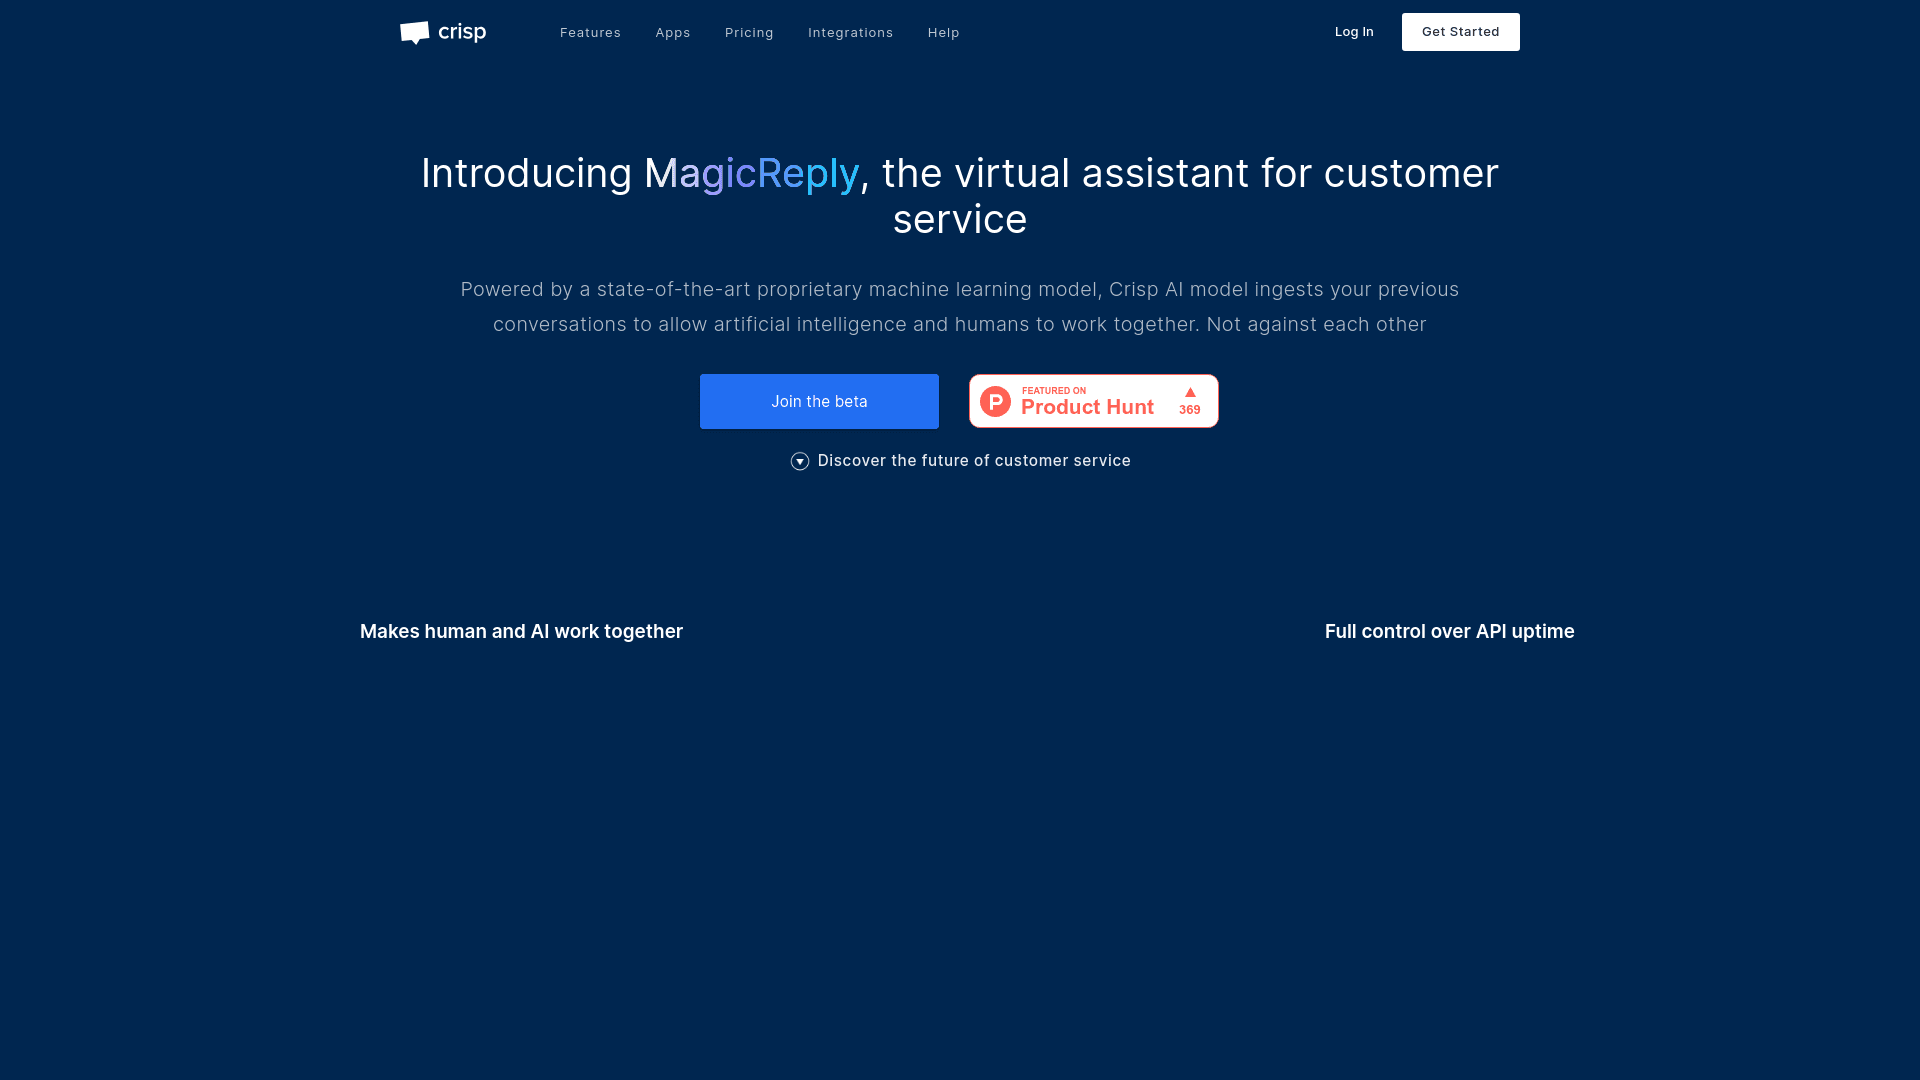This screenshot has height=1080, width=1920.
Task: Click the Get Started button
Action: (x=1460, y=31)
